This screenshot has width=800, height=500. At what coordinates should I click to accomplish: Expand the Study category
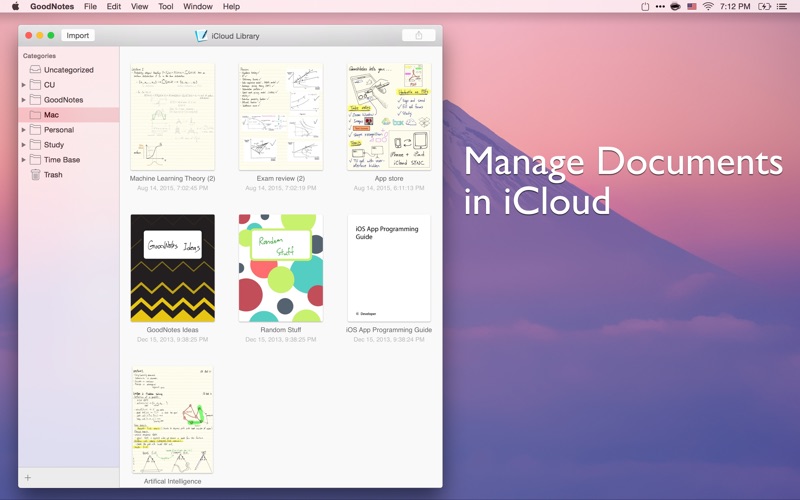point(23,144)
